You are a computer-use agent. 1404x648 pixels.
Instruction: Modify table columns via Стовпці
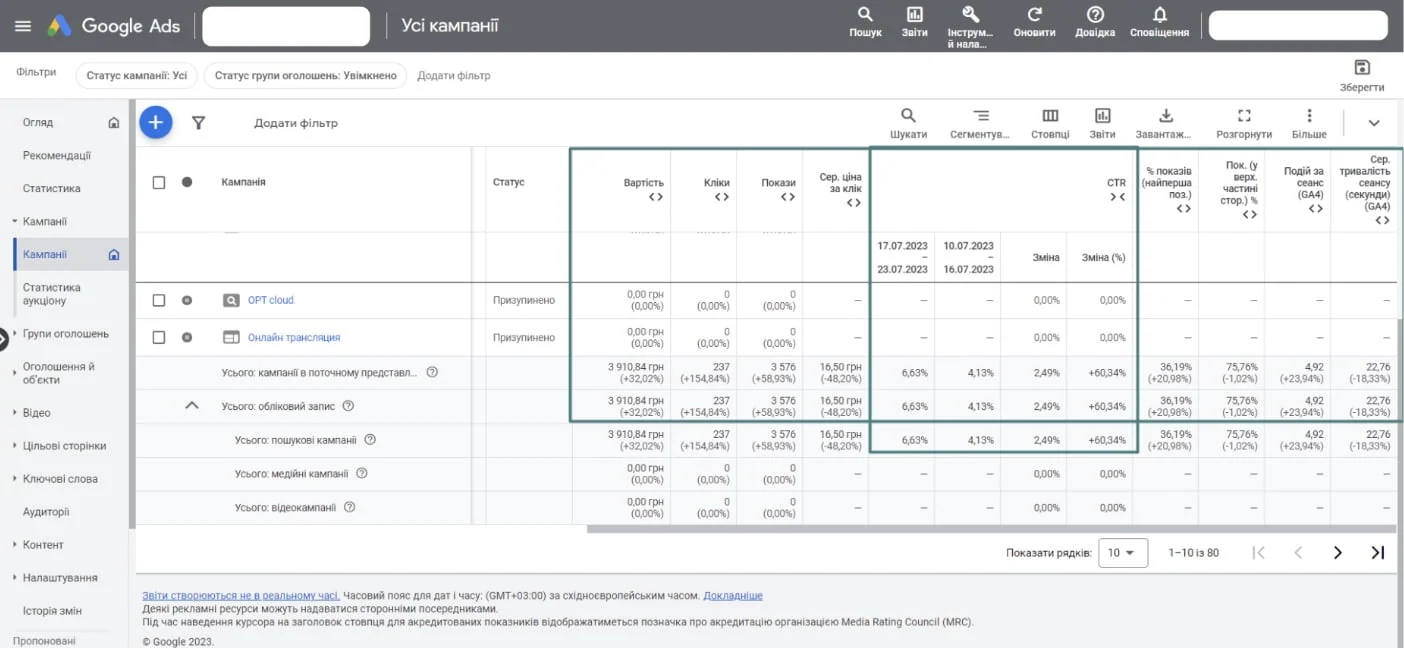[1050, 123]
